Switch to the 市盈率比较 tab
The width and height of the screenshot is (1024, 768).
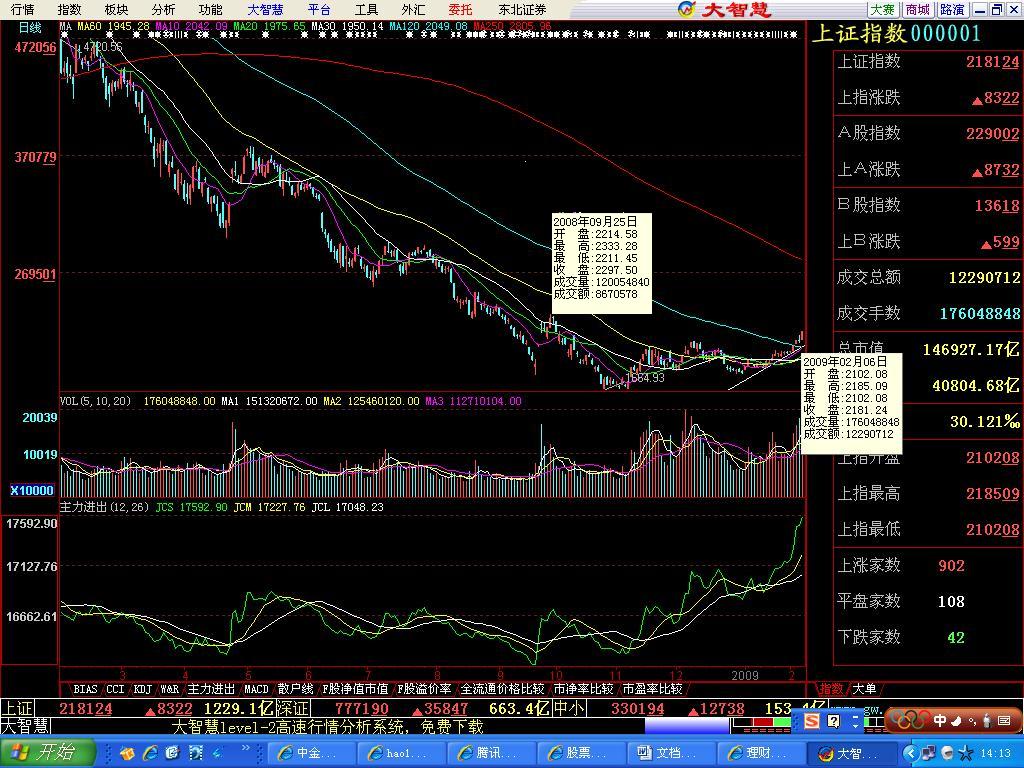click(x=652, y=689)
